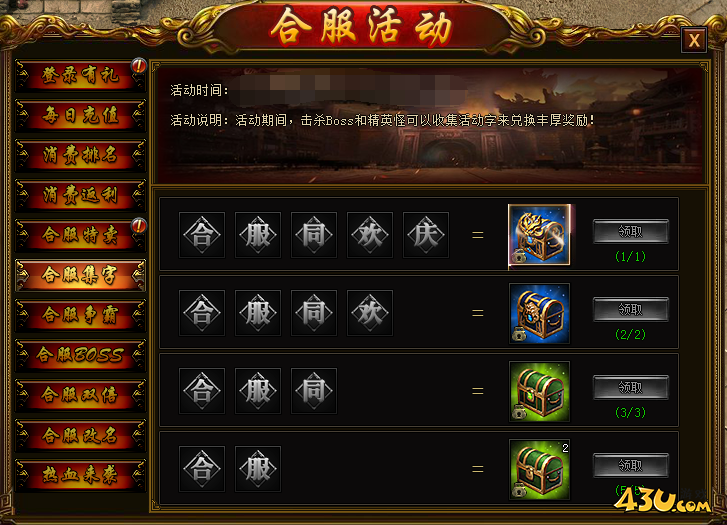Screen dimensions: 727x525
Task: Click the 庆 character tile in first row
Action: 426,235
